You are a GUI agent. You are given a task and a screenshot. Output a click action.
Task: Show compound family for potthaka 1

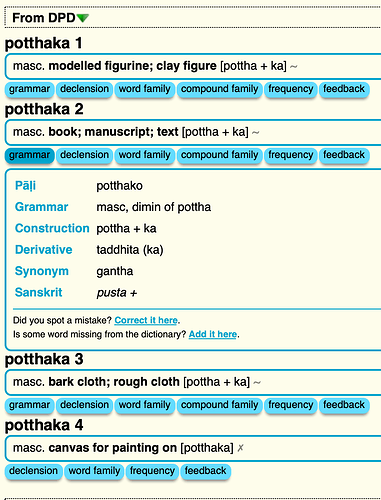[219, 89]
